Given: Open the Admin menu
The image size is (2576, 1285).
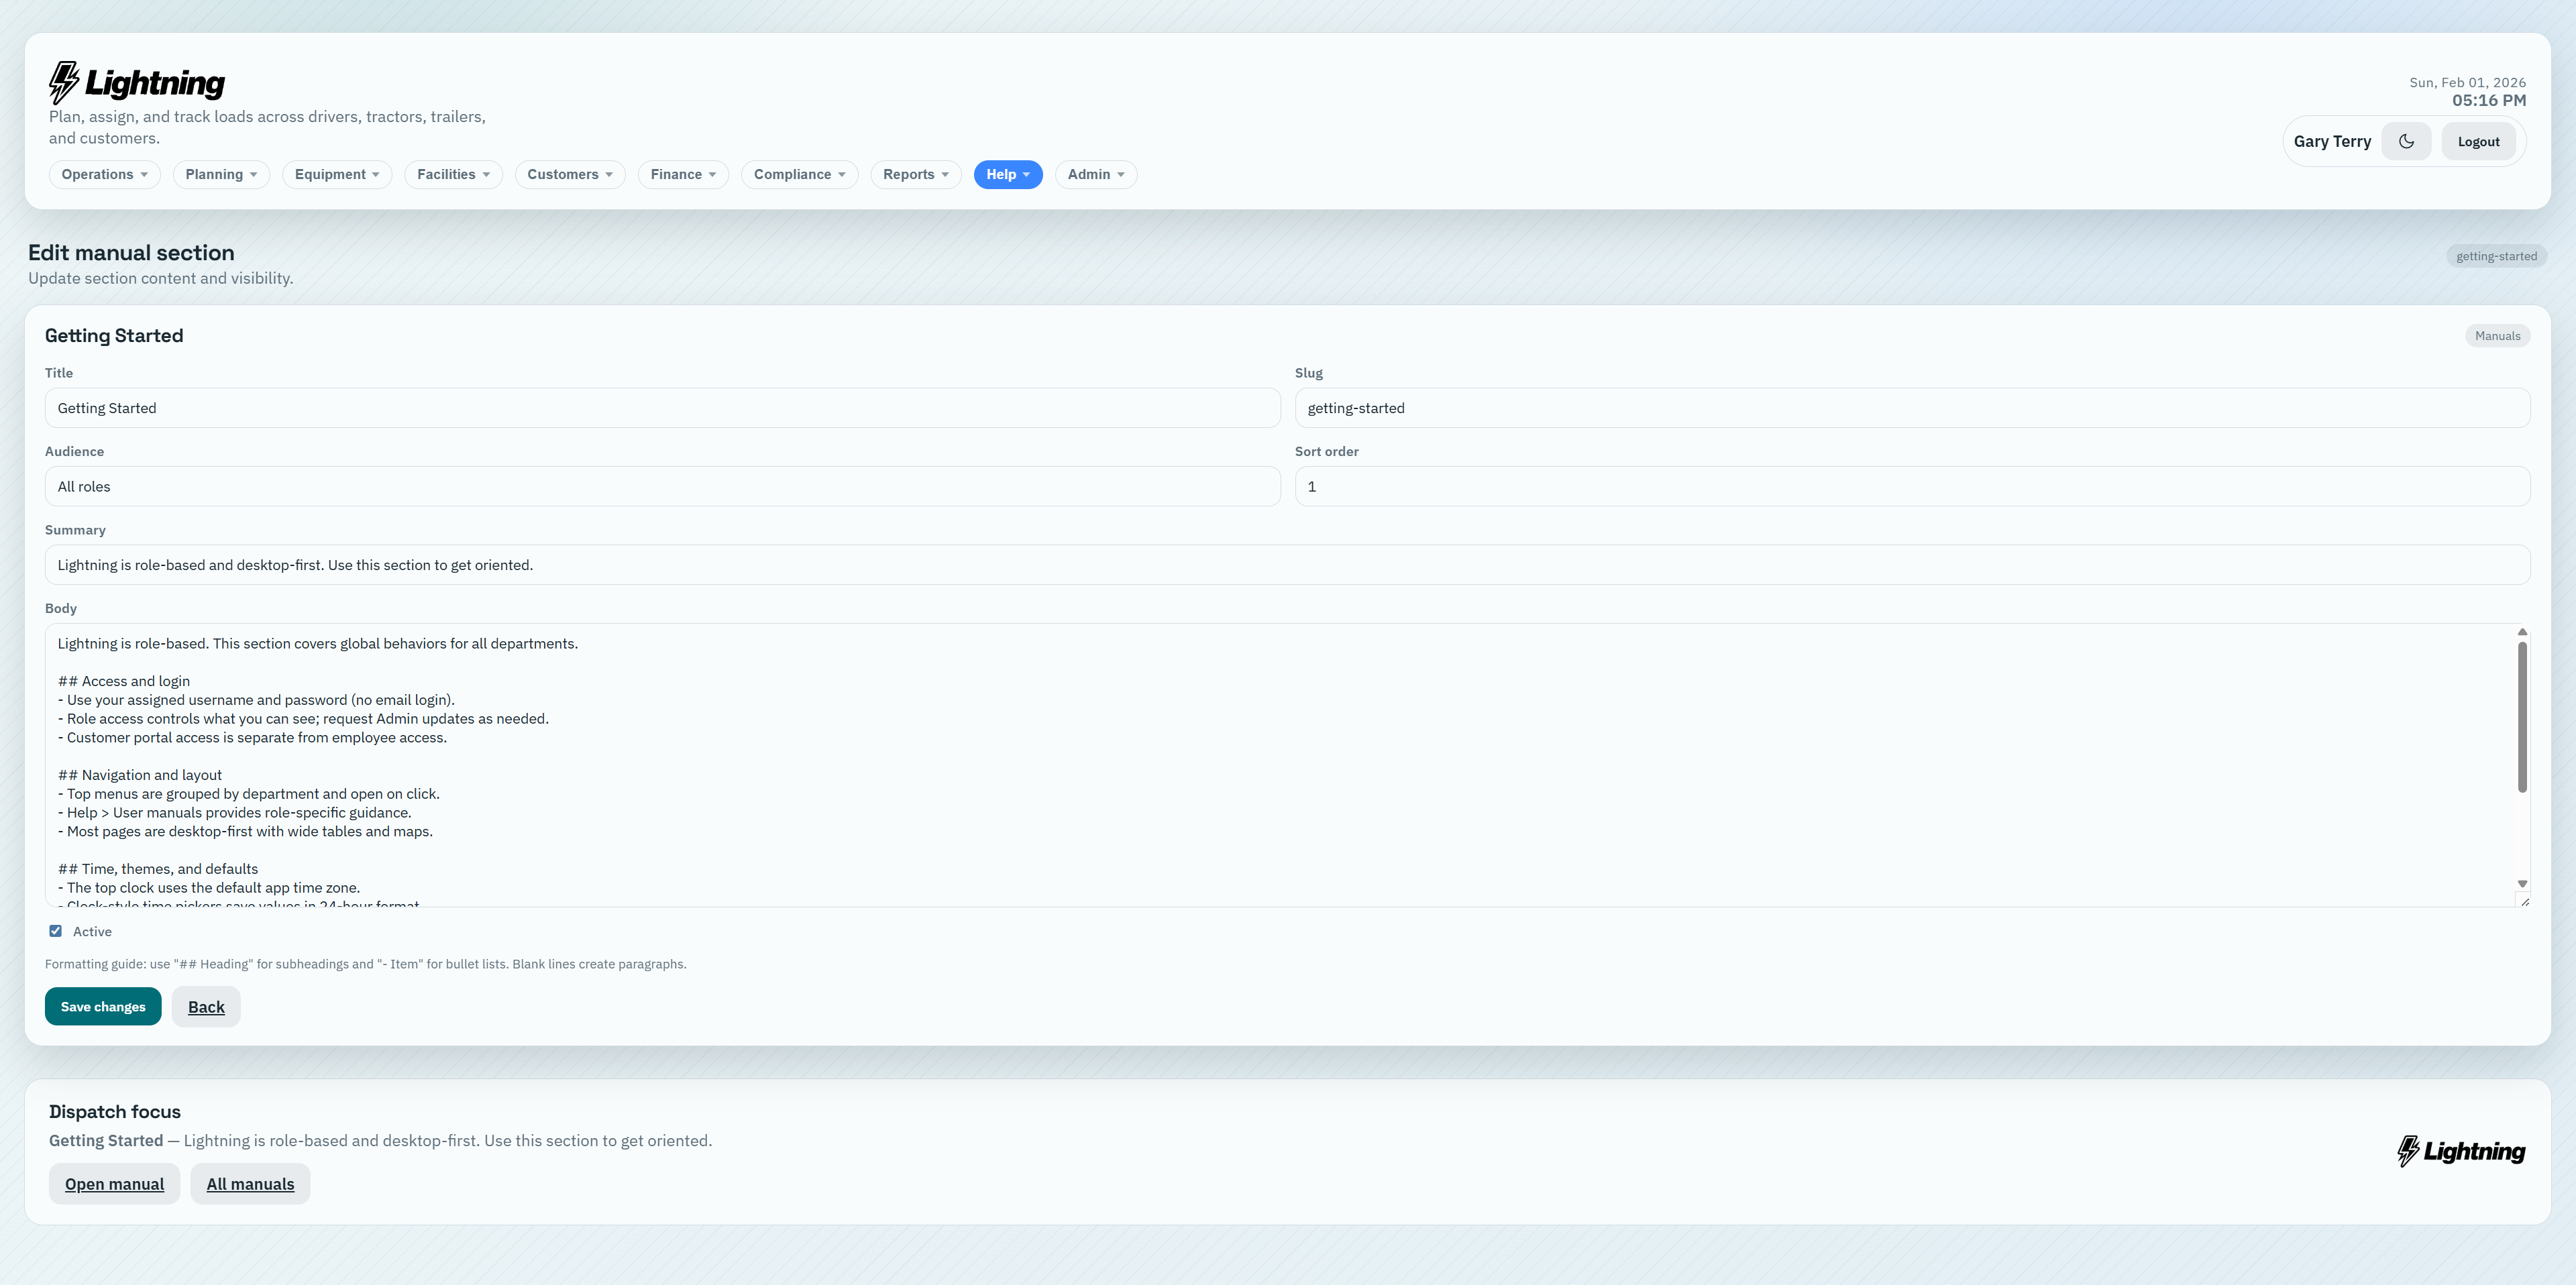Looking at the screenshot, I should coord(1095,174).
